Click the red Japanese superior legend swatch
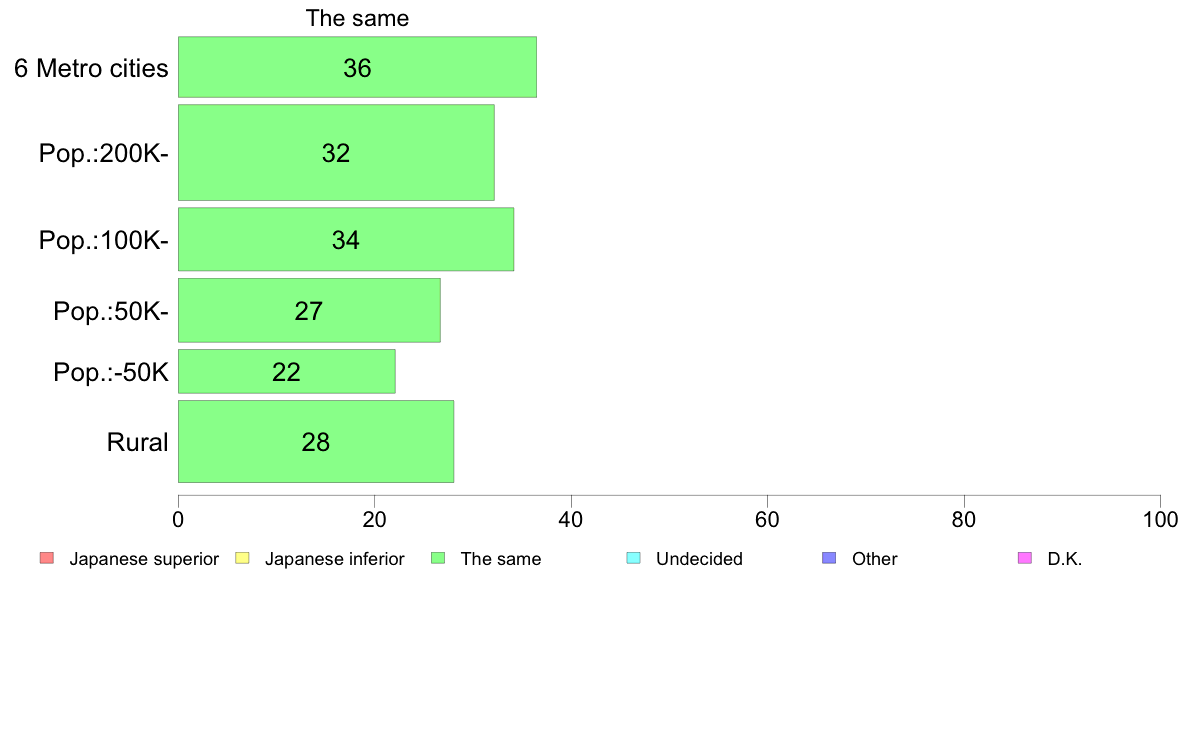 click(46, 559)
